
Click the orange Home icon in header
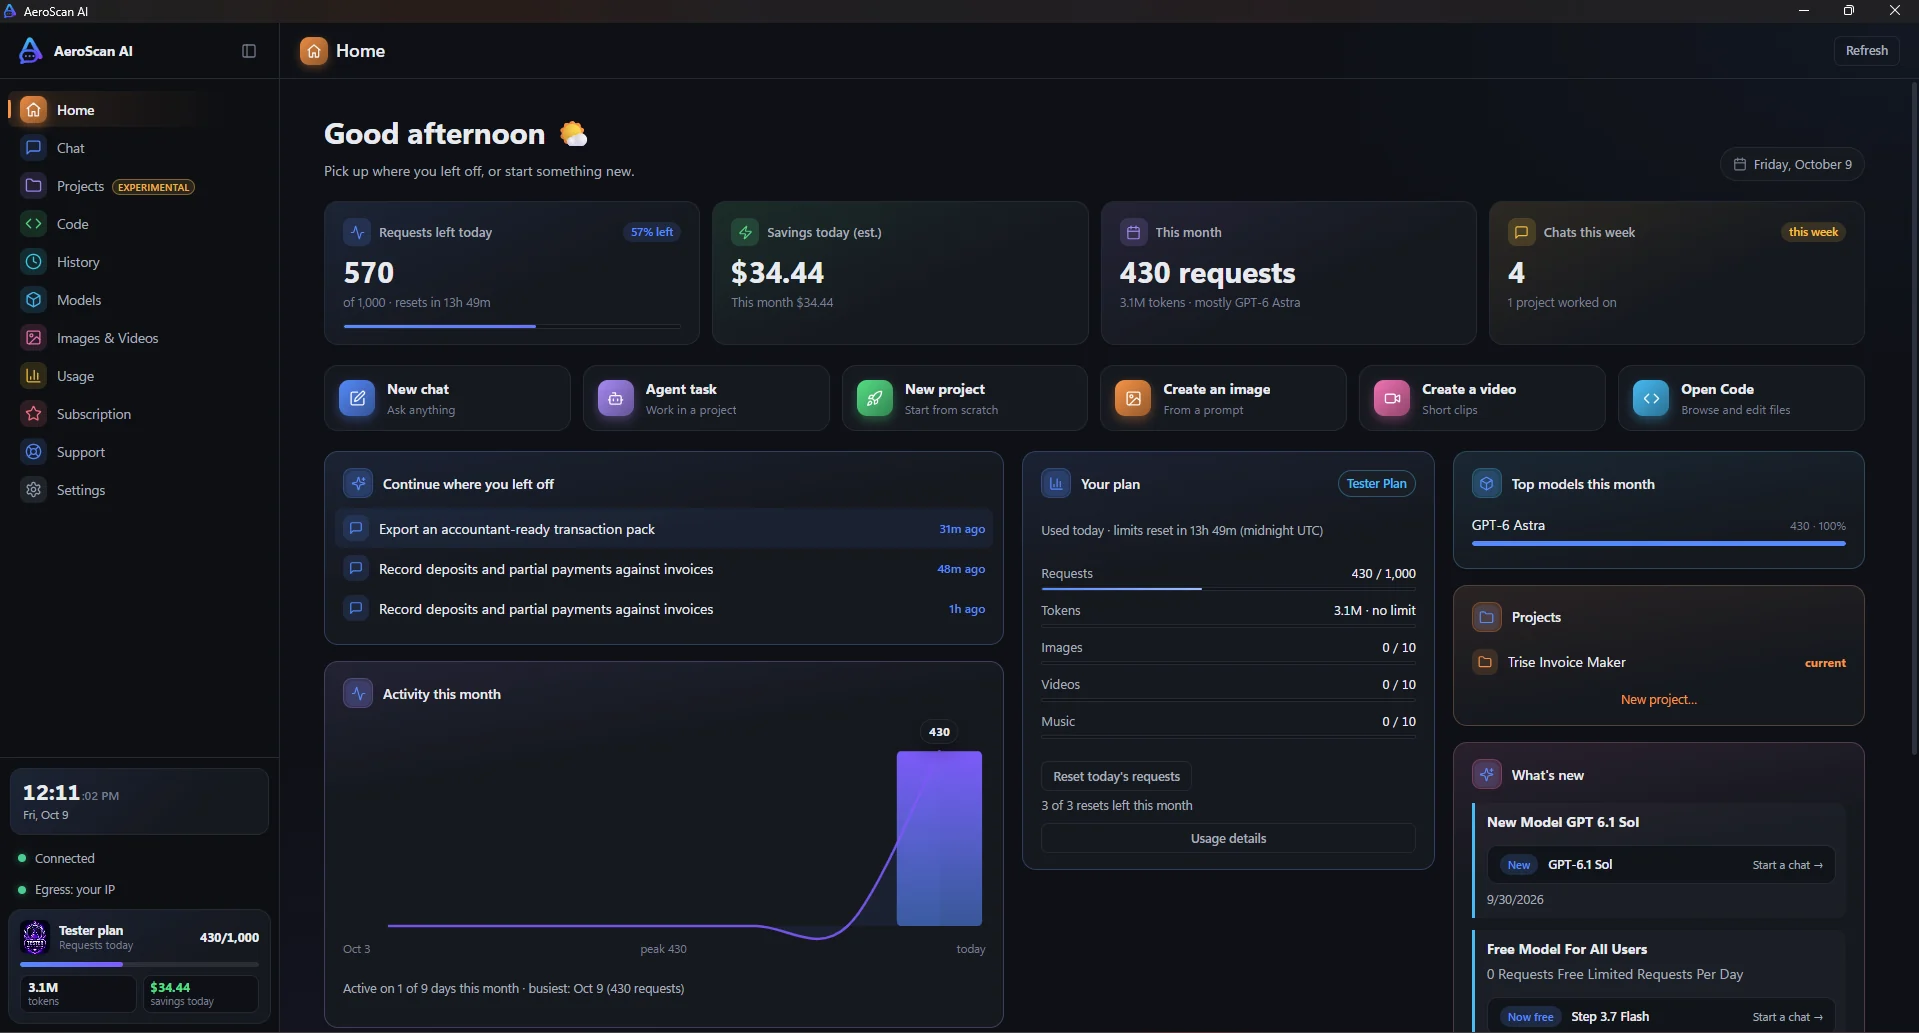pos(314,51)
